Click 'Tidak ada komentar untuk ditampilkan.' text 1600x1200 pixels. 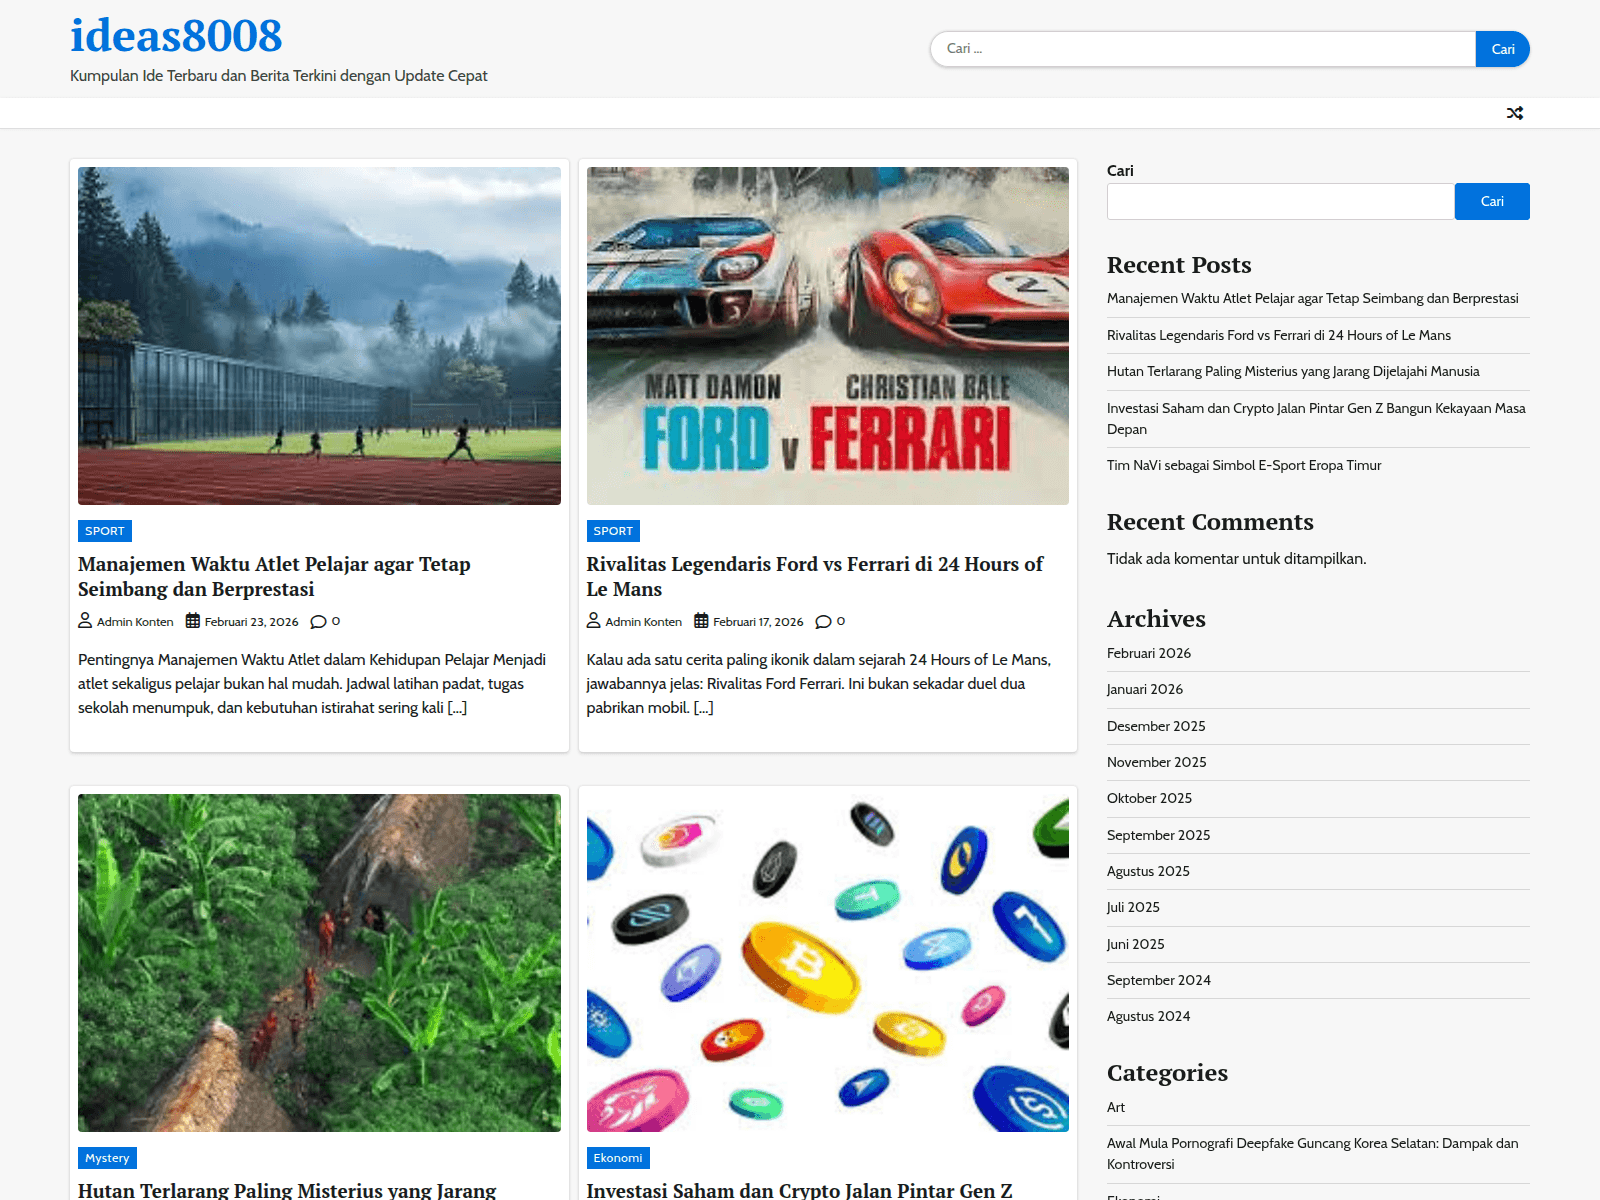[1236, 559]
